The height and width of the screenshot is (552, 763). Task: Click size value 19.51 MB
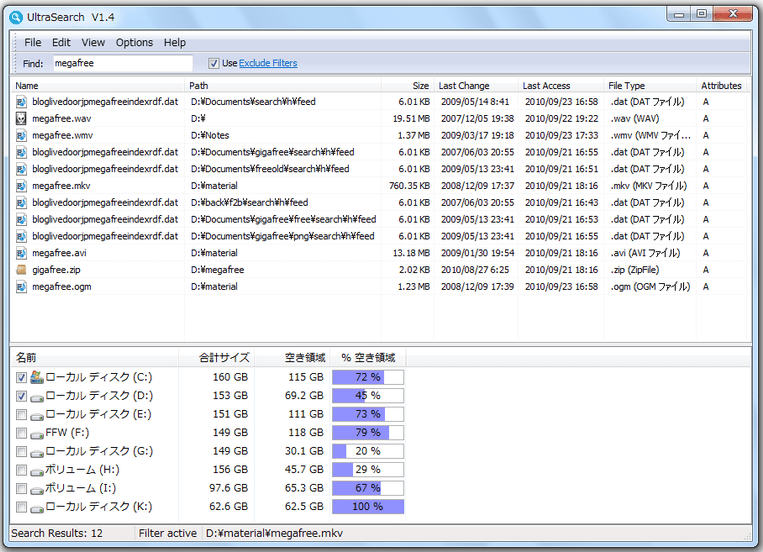tap(411, 118)
